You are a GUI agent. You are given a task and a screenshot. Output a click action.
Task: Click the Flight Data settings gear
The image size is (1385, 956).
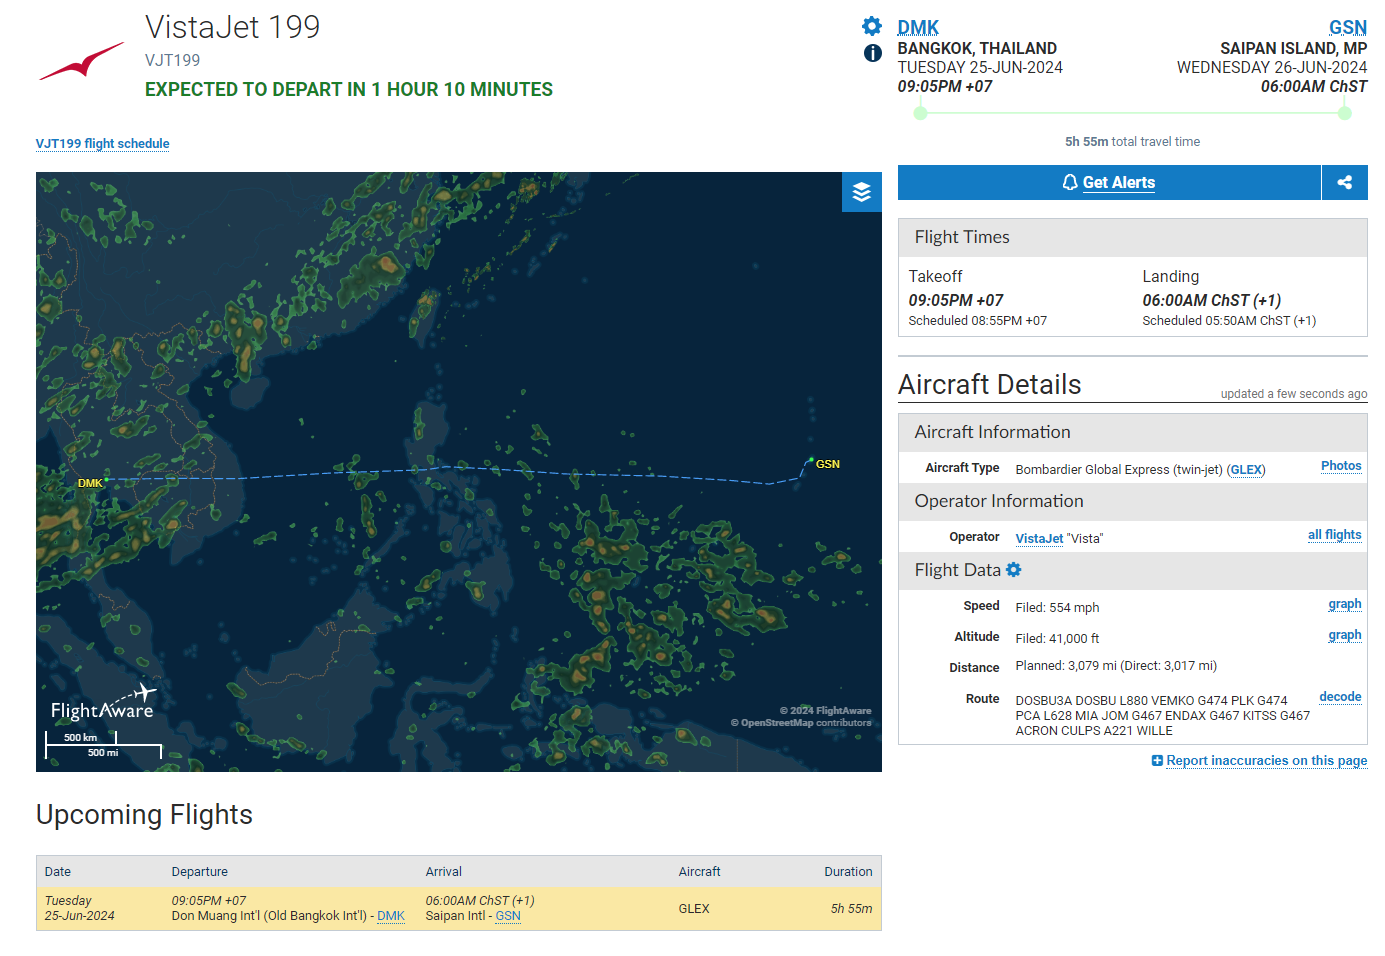coord(1014,569)
